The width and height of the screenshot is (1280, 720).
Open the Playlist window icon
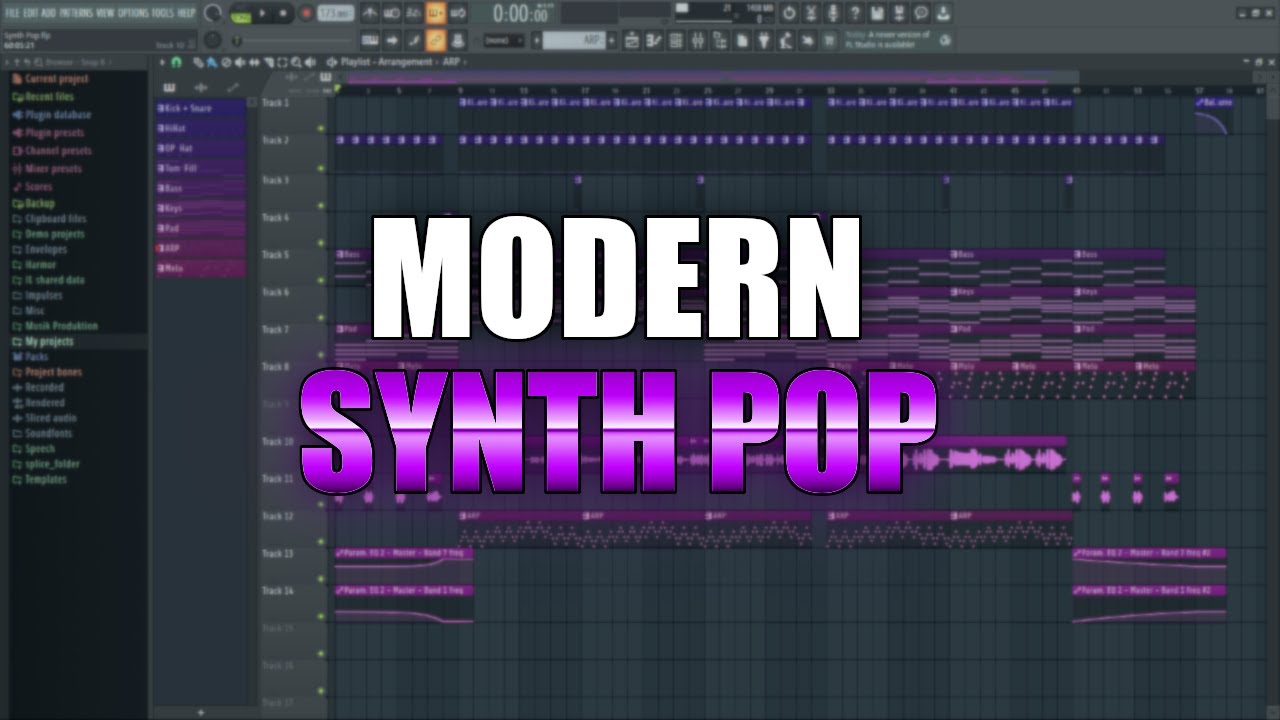(x=631, y=40)
